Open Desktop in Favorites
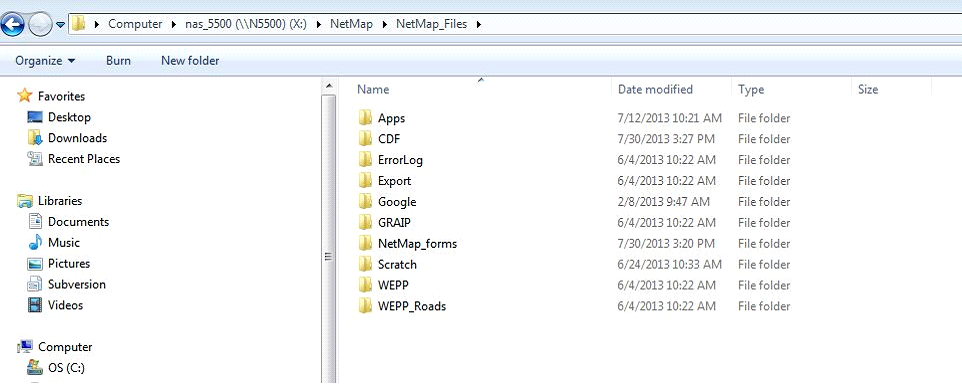This screenshot has height=385, width=962. tap(69, 117)
